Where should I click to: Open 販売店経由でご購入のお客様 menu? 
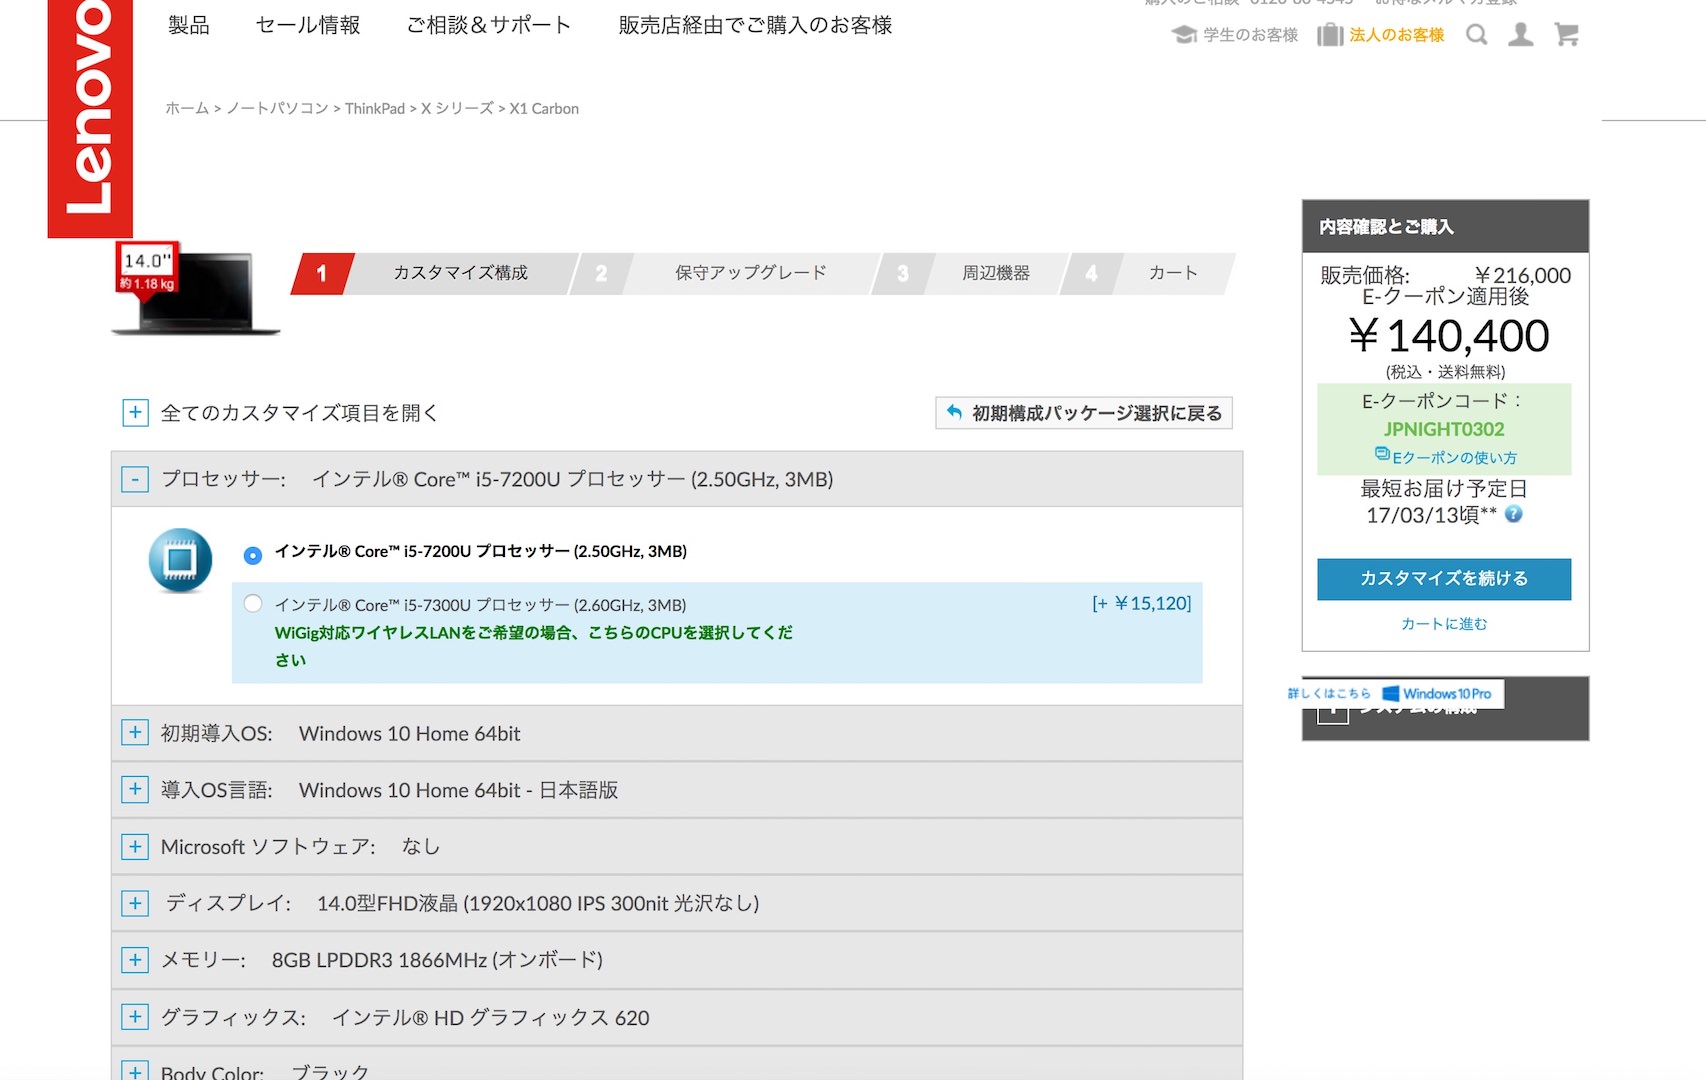755,25
